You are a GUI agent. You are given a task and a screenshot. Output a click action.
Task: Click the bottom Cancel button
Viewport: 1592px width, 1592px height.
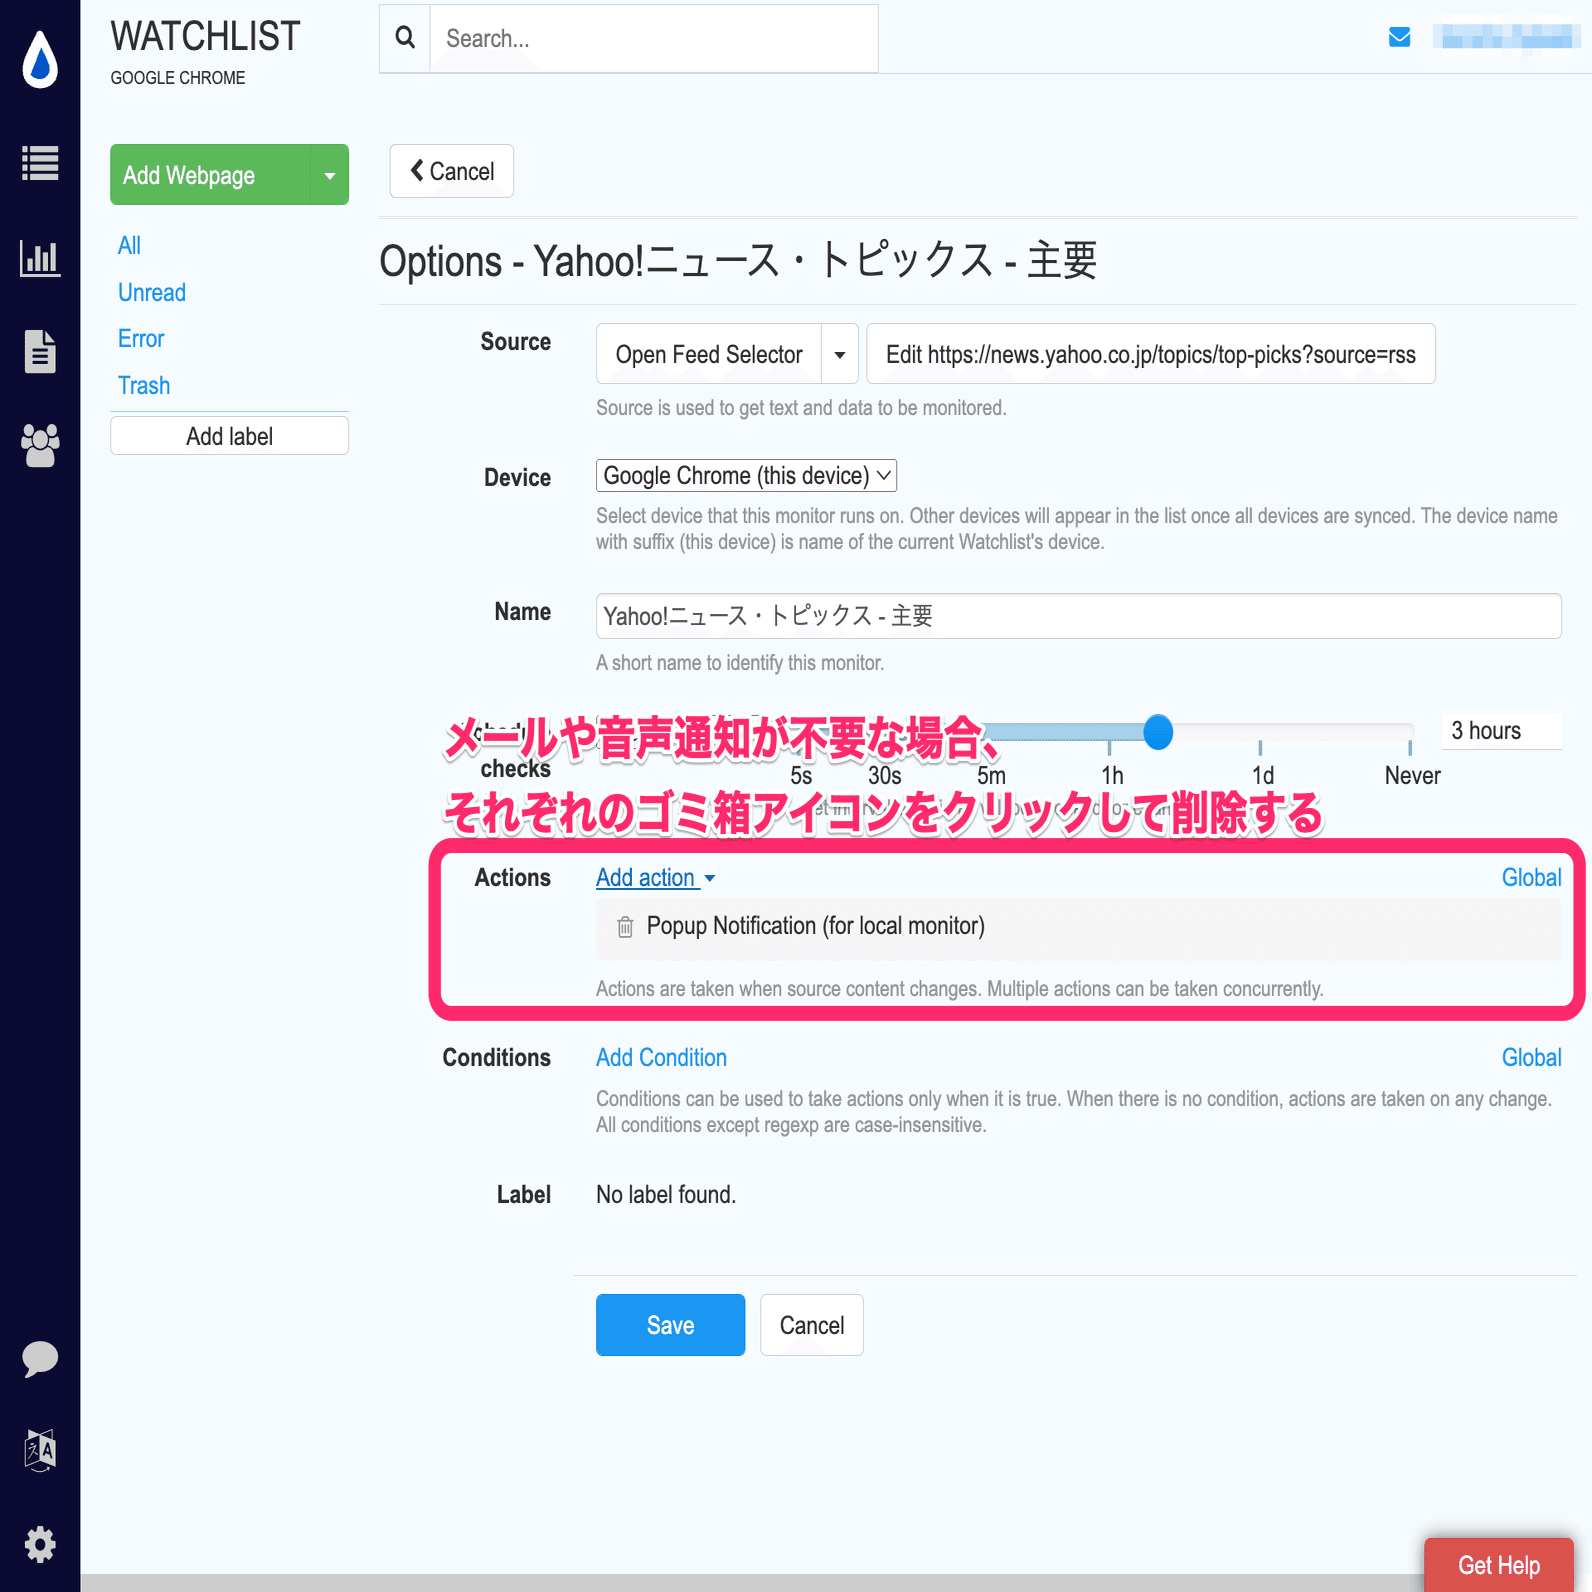coord(812,1325)
